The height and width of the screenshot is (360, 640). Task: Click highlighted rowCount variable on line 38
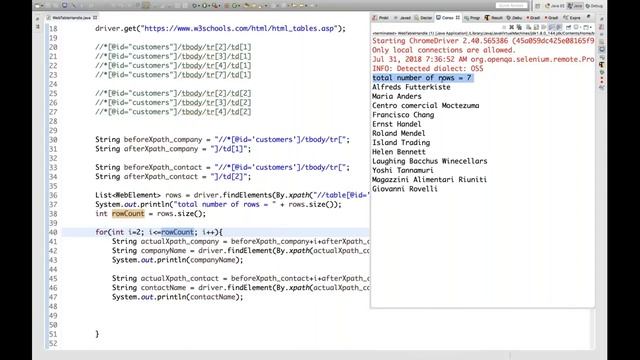click(x=128, y=213)
